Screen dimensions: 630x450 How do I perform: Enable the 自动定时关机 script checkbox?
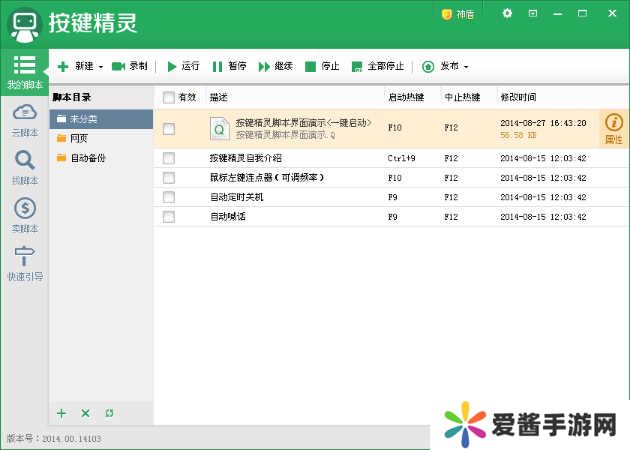tap(168, 197)
